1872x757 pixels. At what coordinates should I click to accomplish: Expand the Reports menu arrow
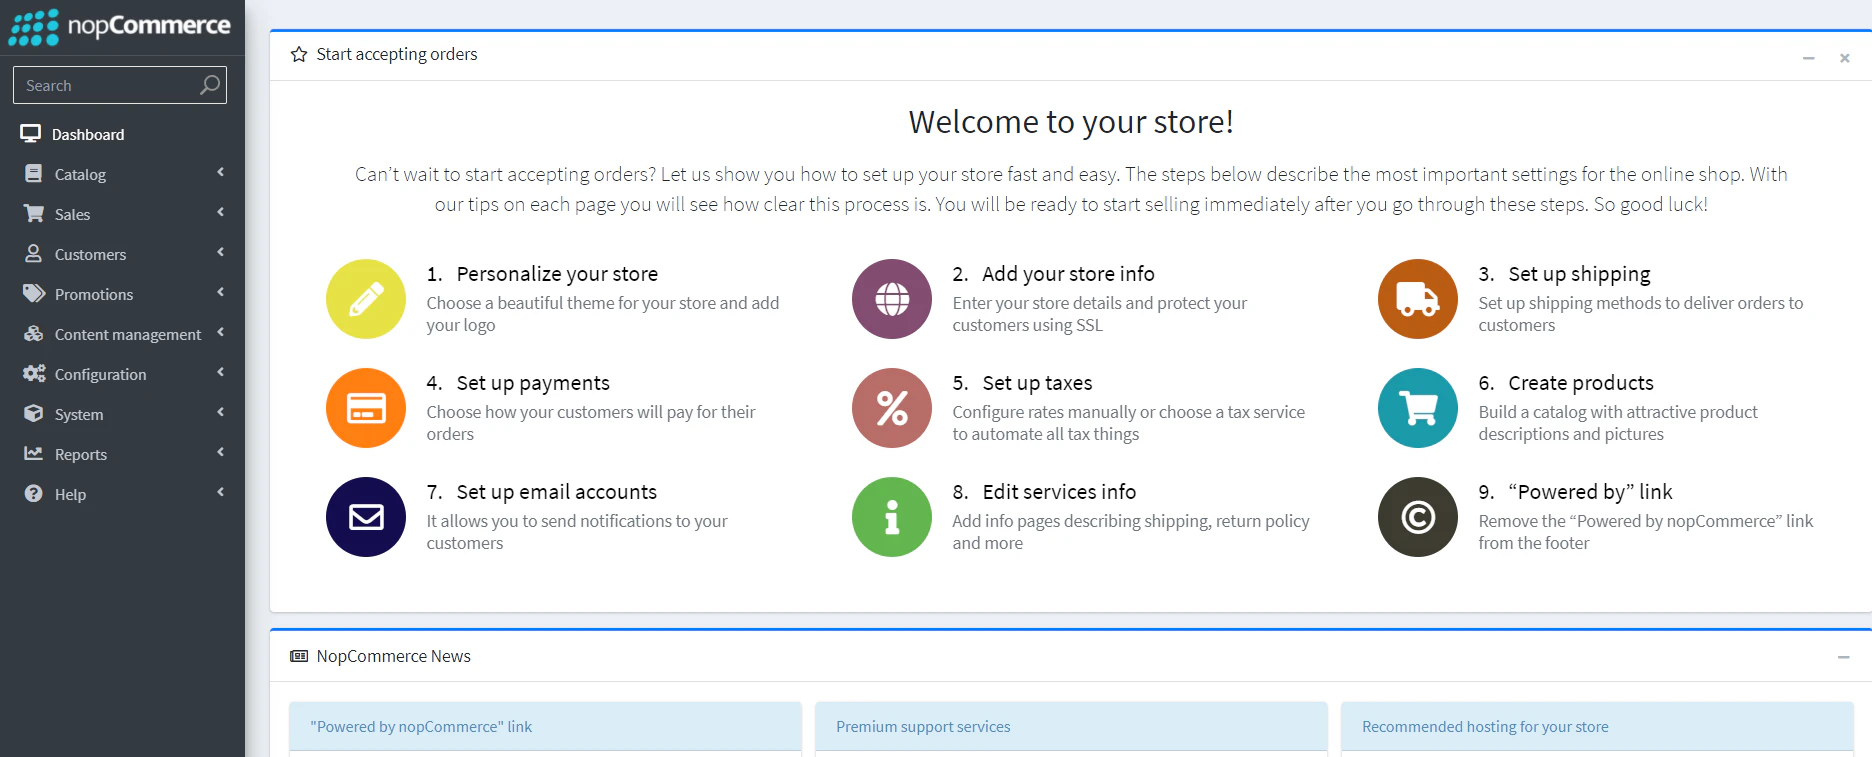coord(220,452)
